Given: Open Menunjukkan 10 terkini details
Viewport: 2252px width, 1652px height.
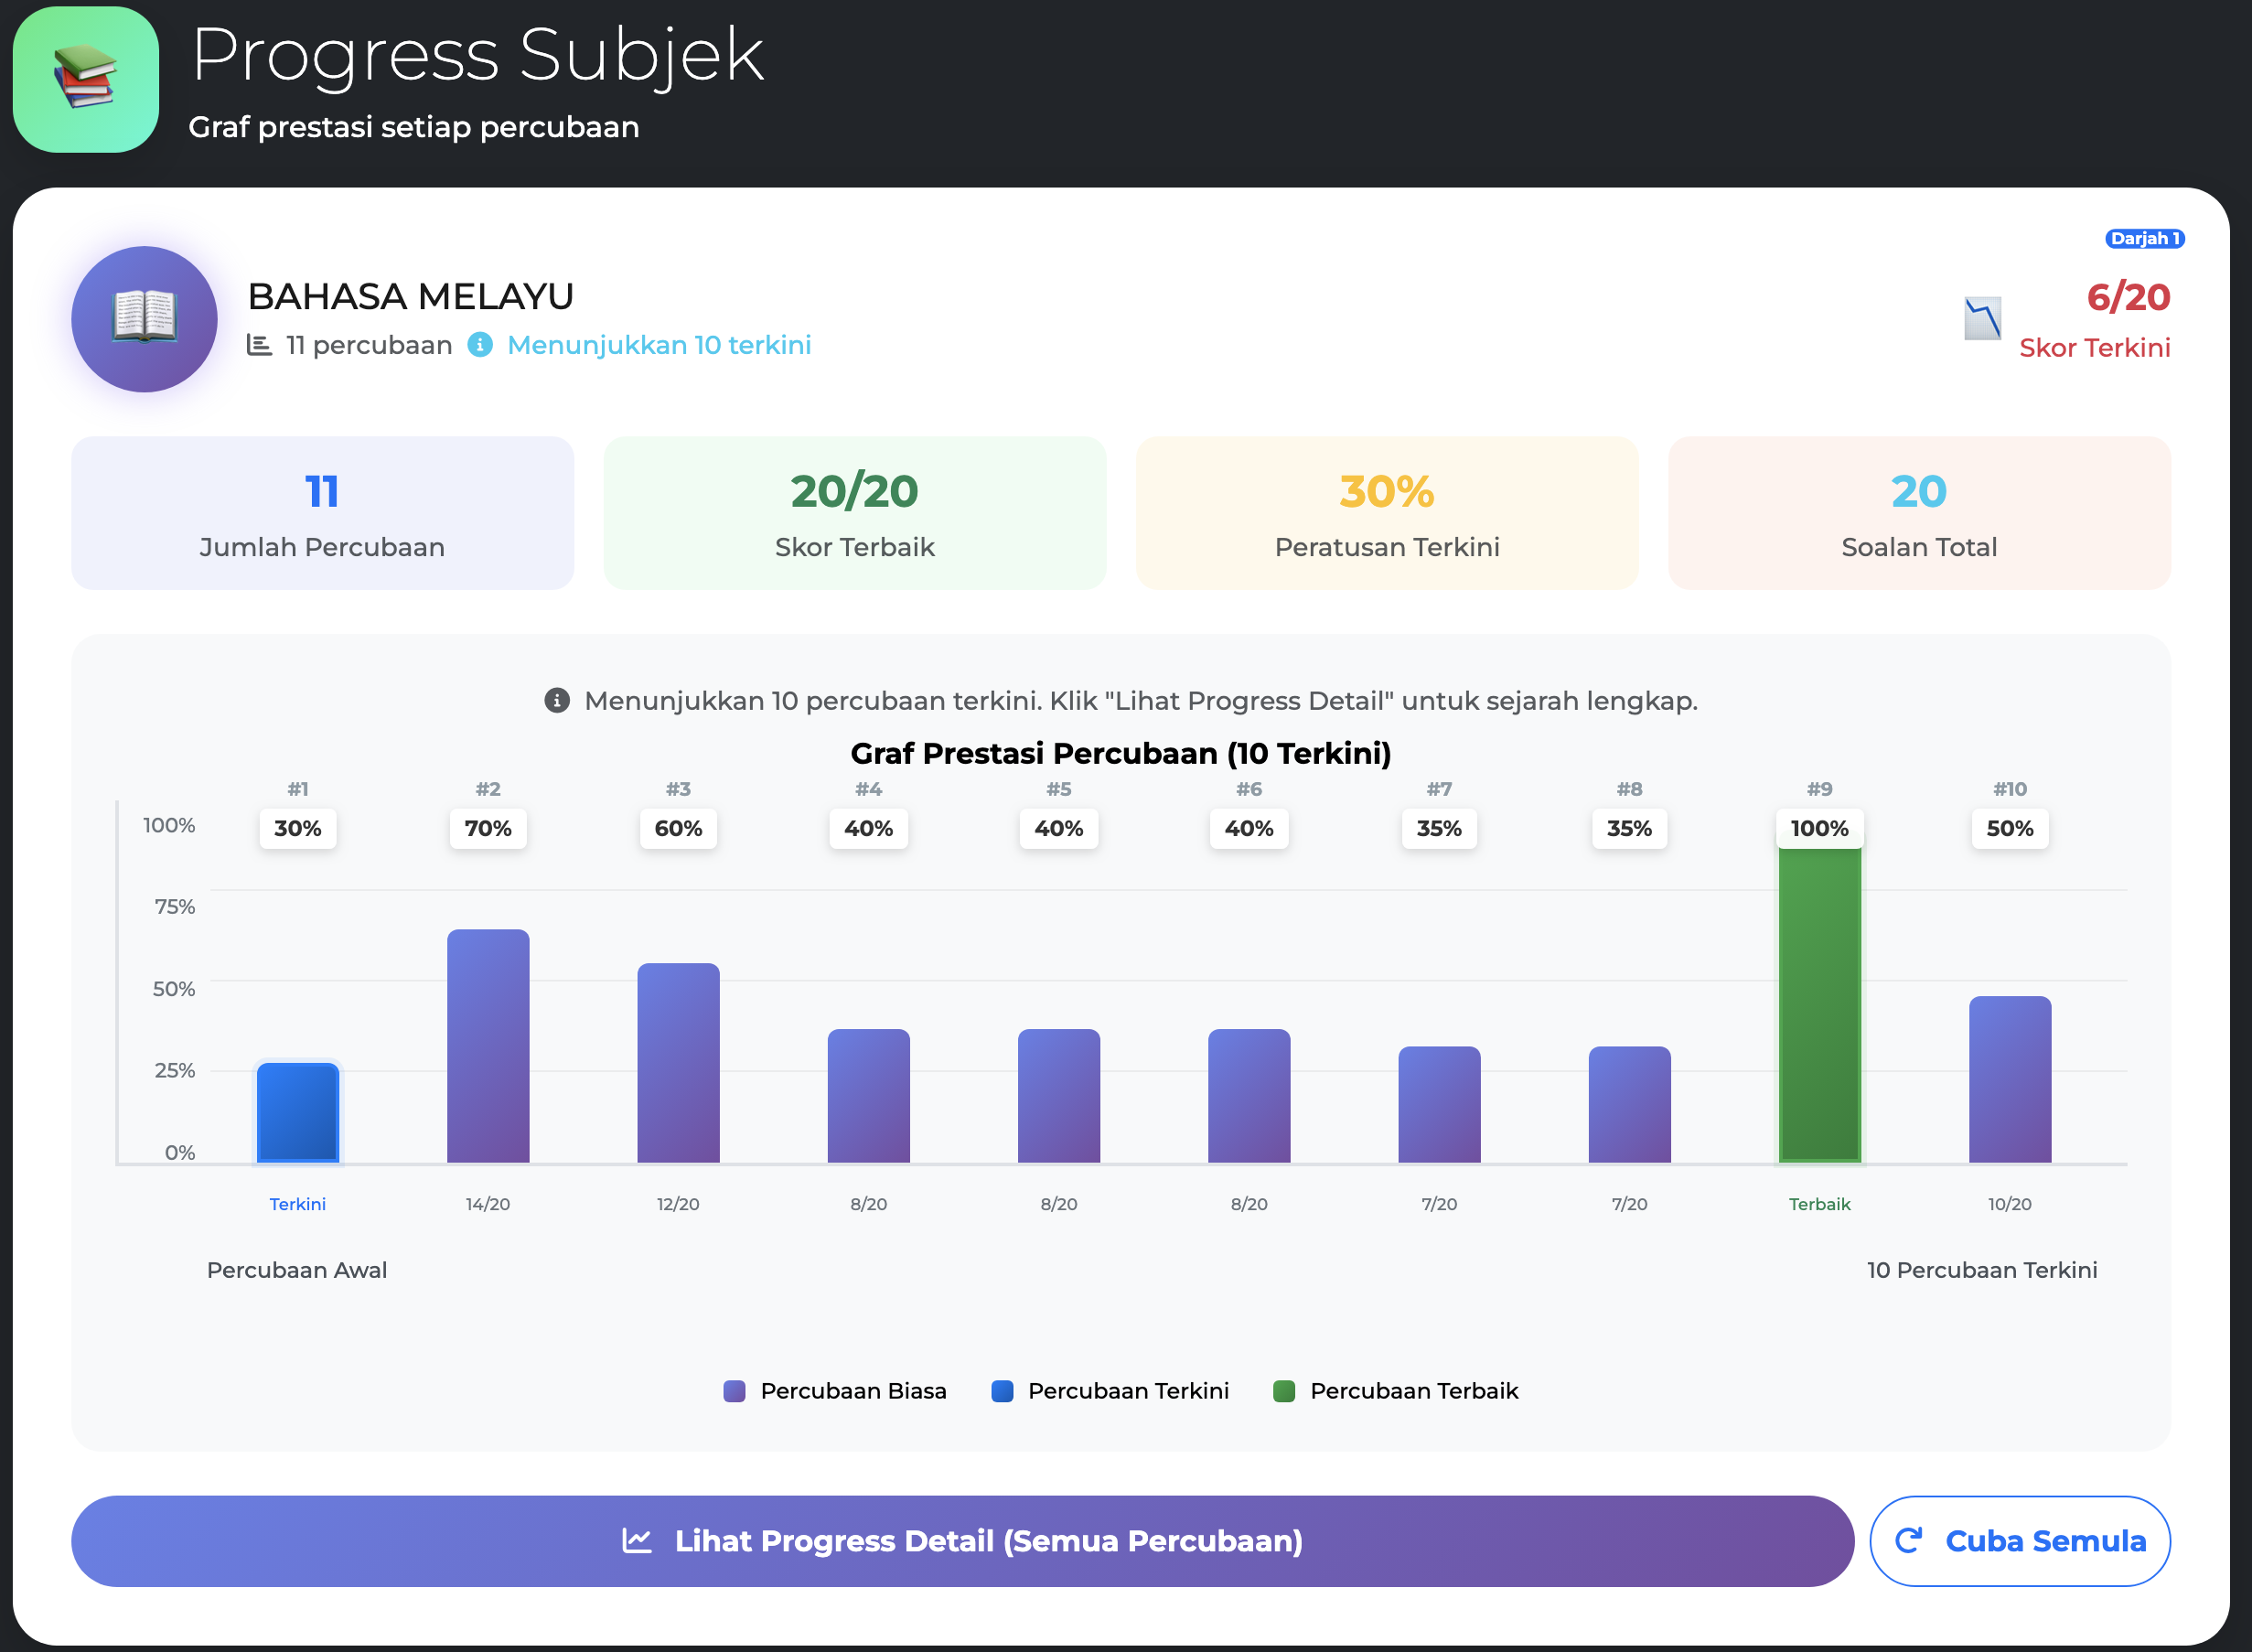Looking at the screenshot, I should [659, 345].
